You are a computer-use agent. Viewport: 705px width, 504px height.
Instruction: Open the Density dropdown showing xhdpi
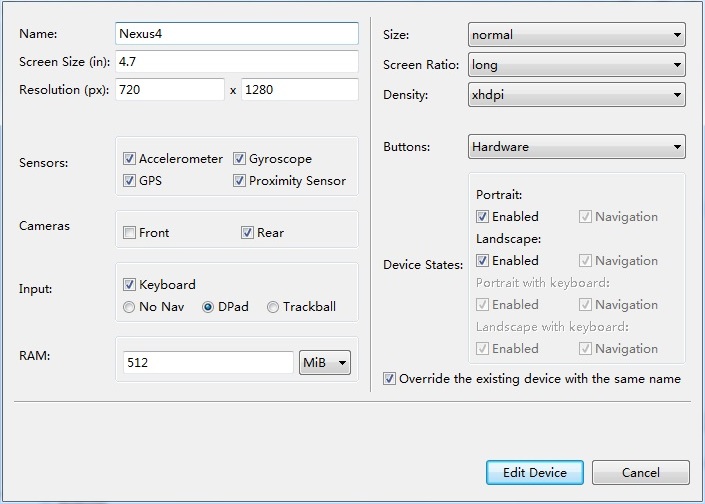click(x=576, y=94)
